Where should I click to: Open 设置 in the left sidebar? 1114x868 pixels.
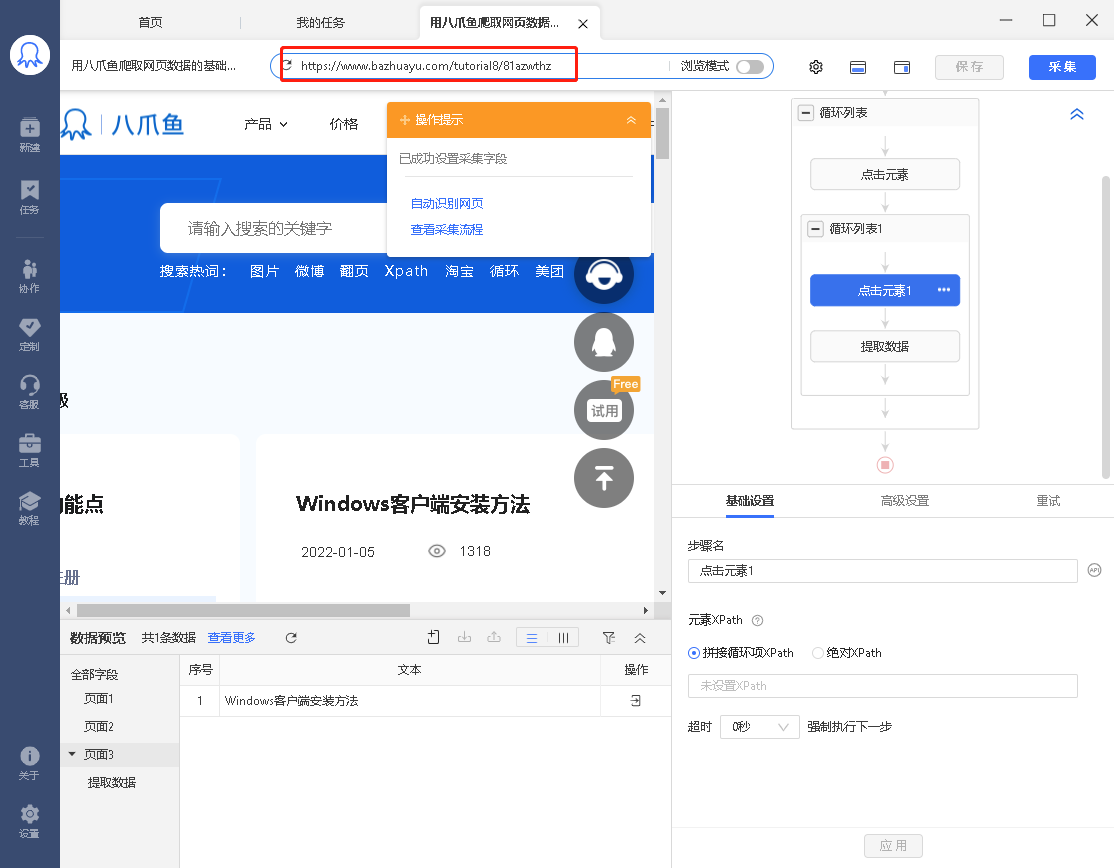click(29, 822)
